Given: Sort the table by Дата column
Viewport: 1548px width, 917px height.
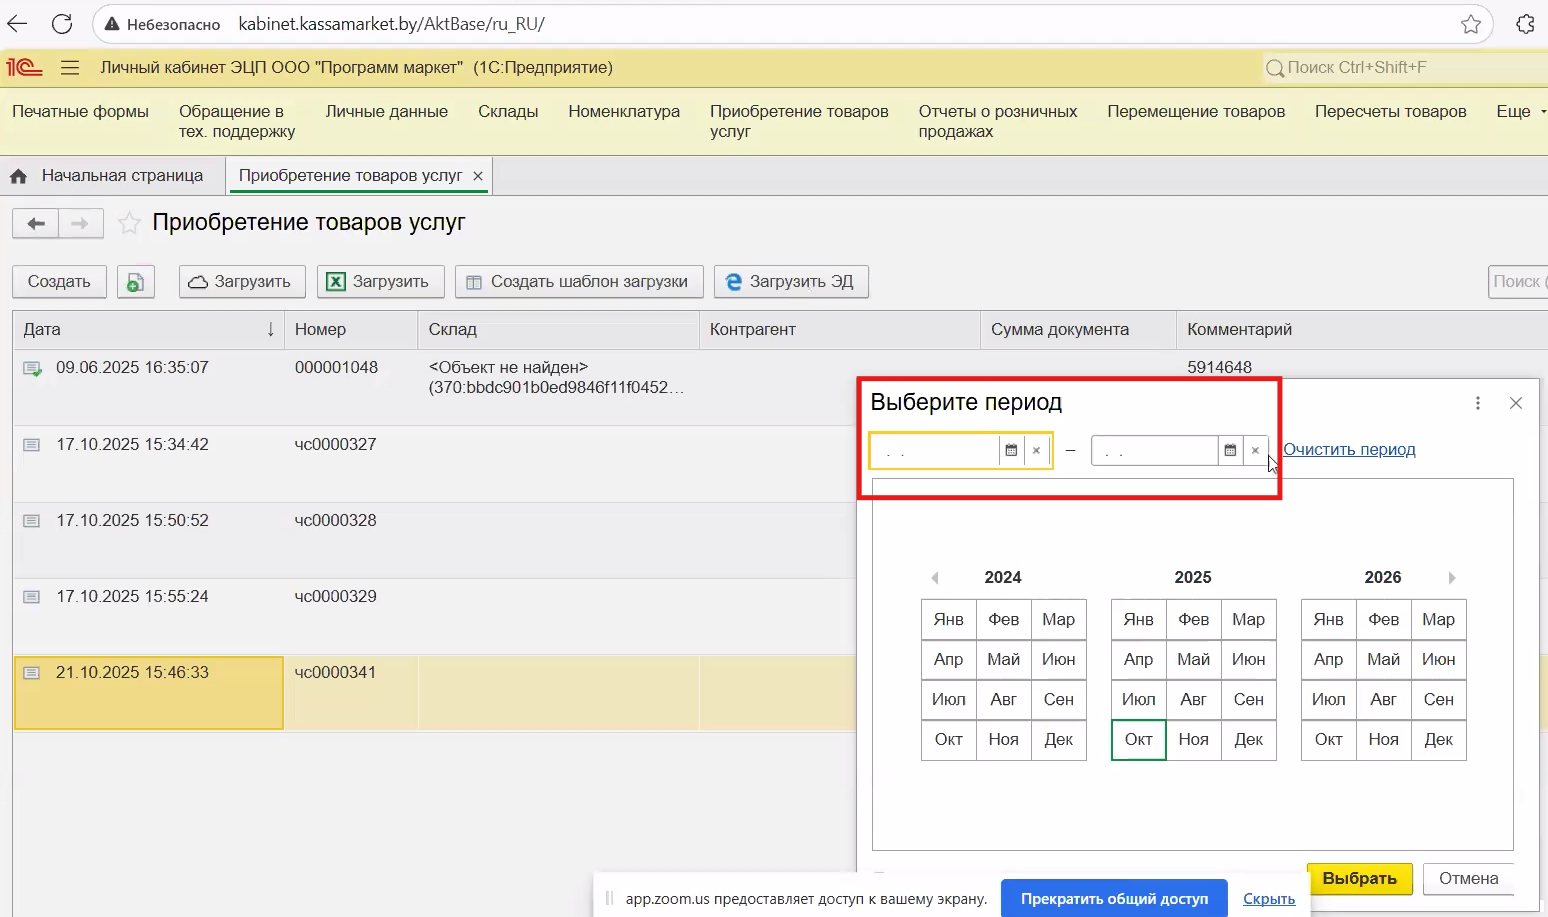Looking at the screenshot, I should tap(148, 330).
